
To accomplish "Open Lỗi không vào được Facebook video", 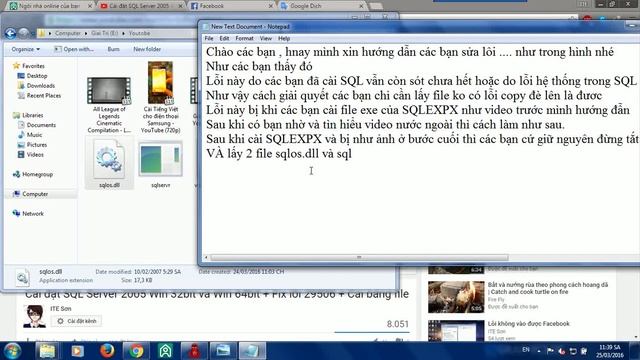I will click(529, 324).
